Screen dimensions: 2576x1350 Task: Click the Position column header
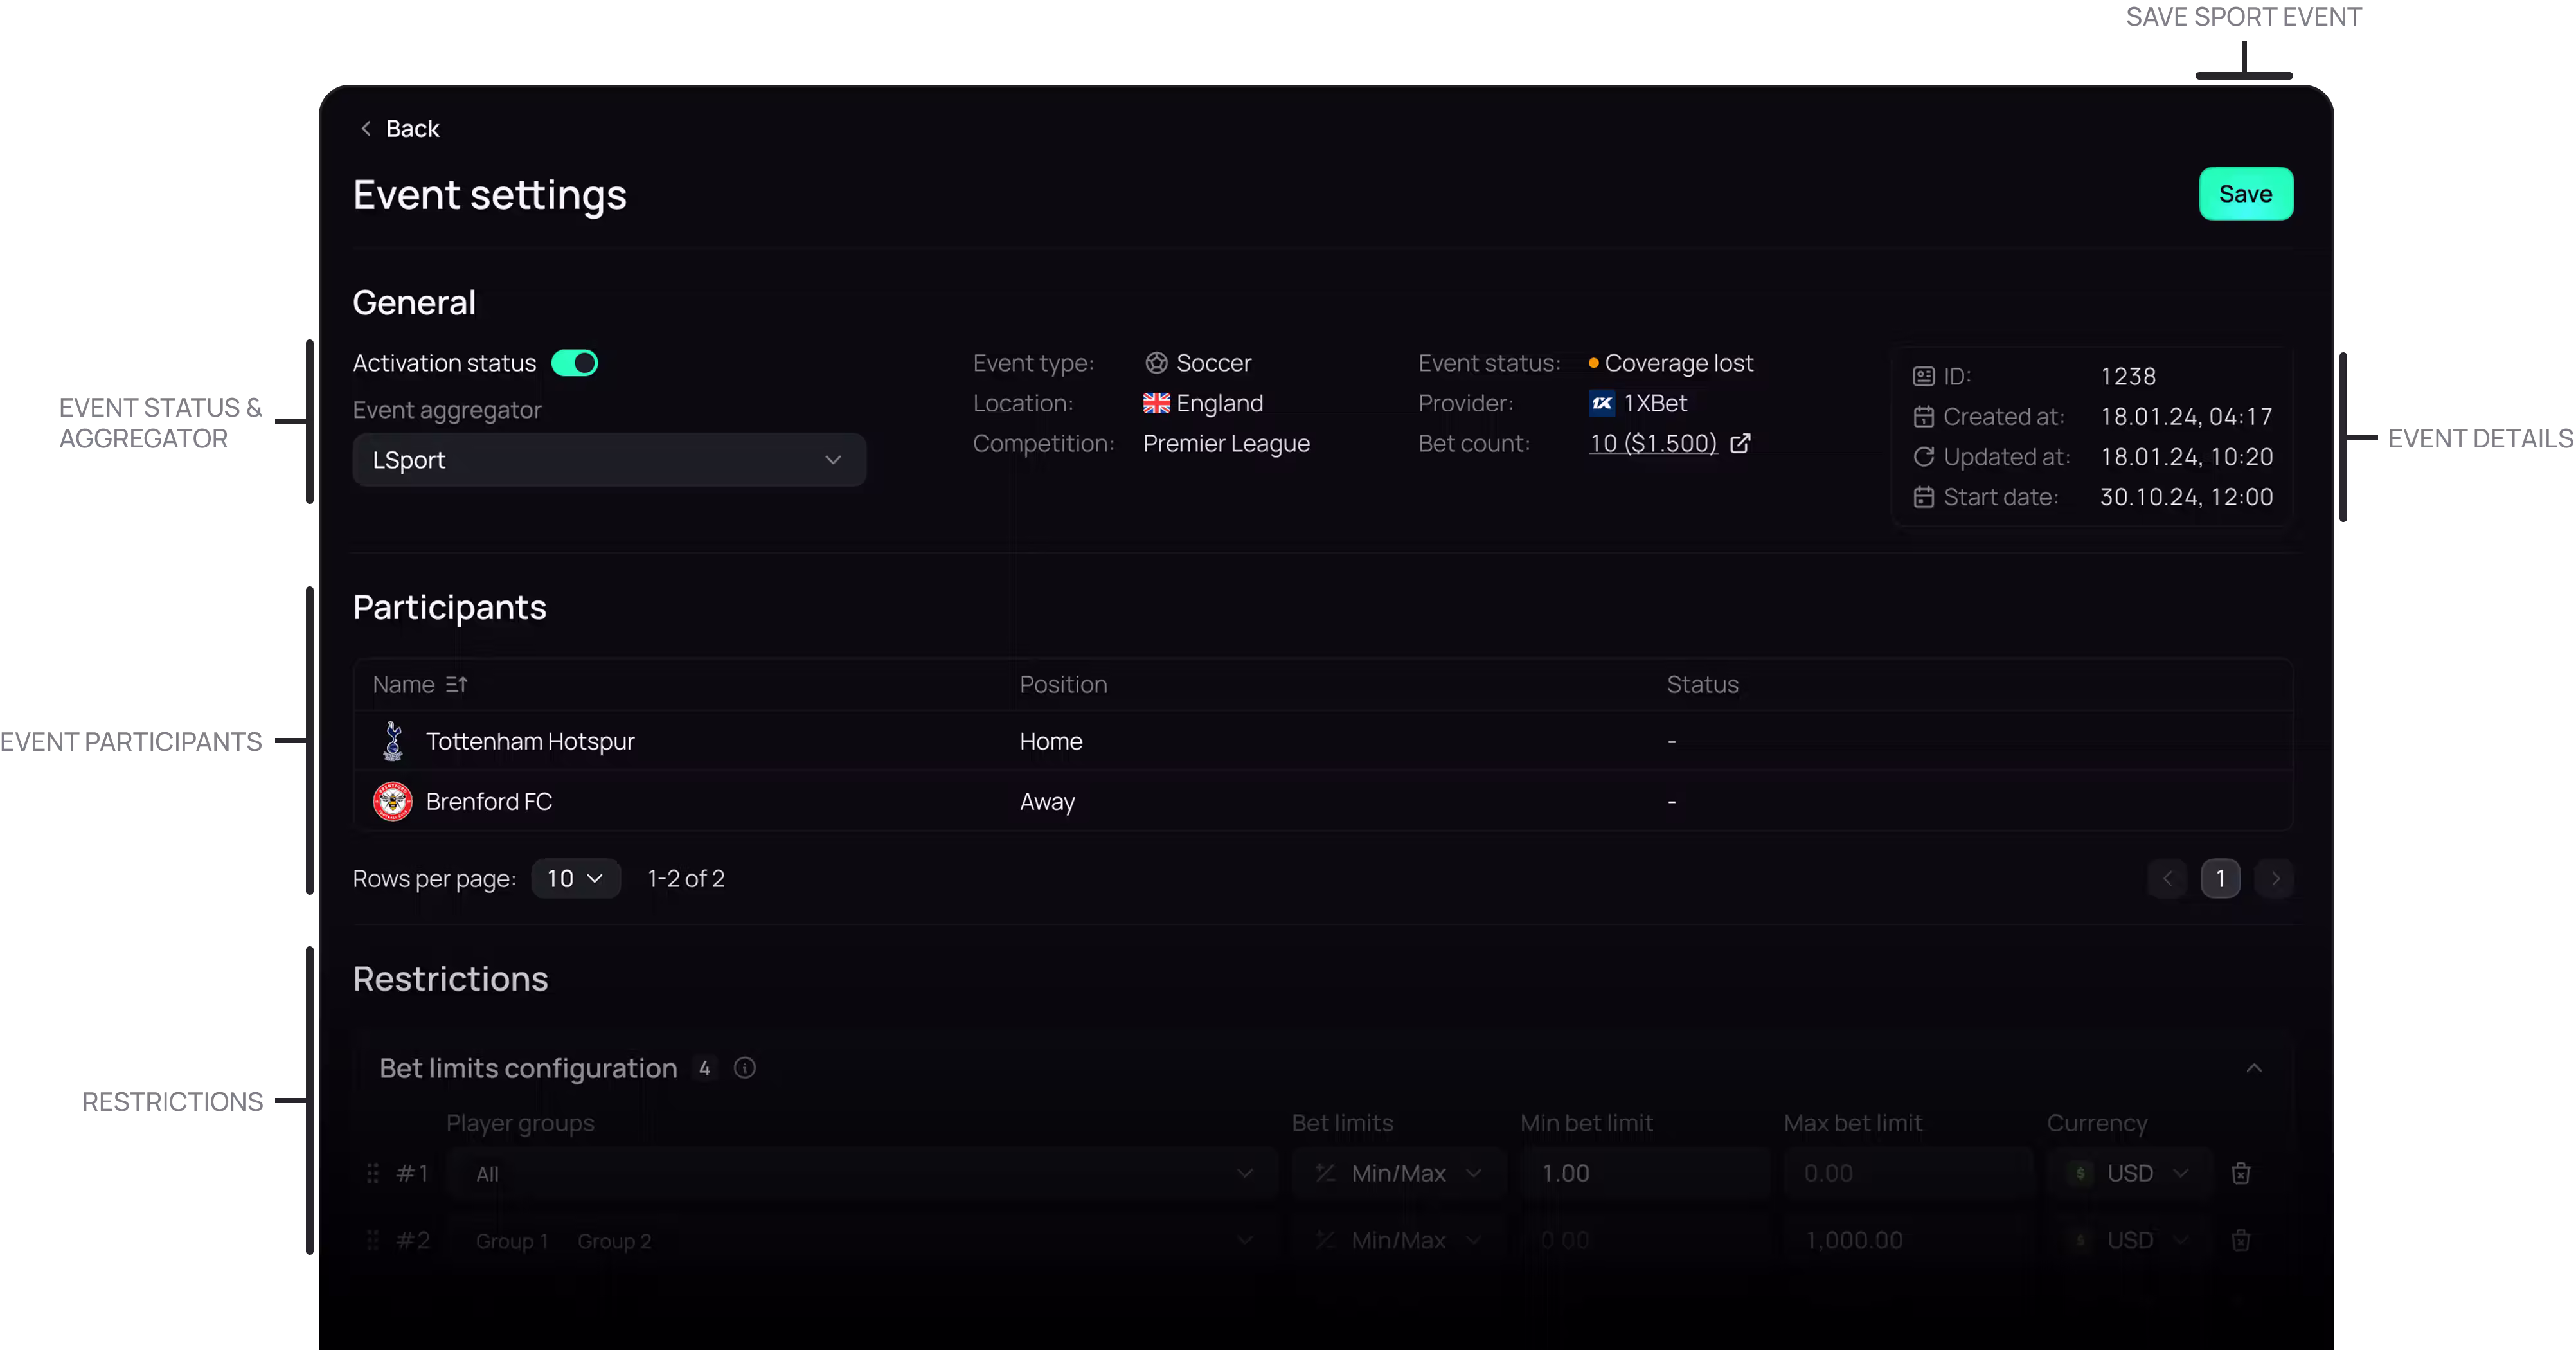(1063, 684)
